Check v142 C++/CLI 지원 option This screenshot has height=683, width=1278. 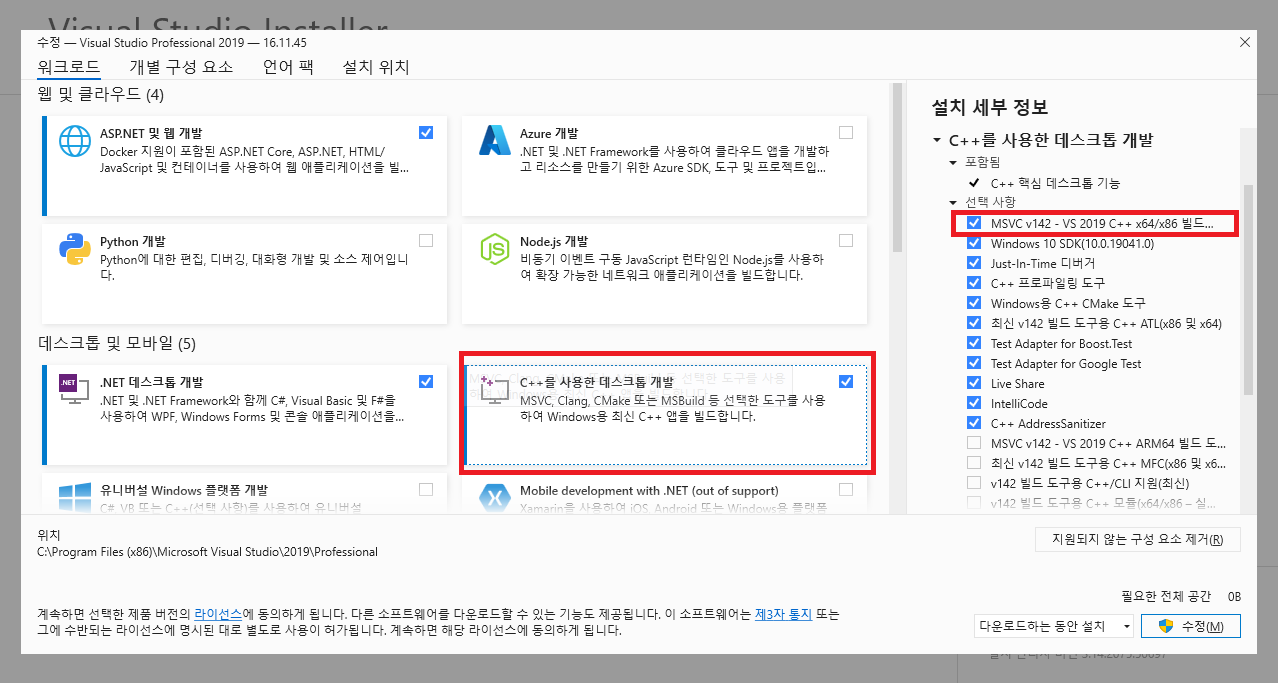point(974,483)
